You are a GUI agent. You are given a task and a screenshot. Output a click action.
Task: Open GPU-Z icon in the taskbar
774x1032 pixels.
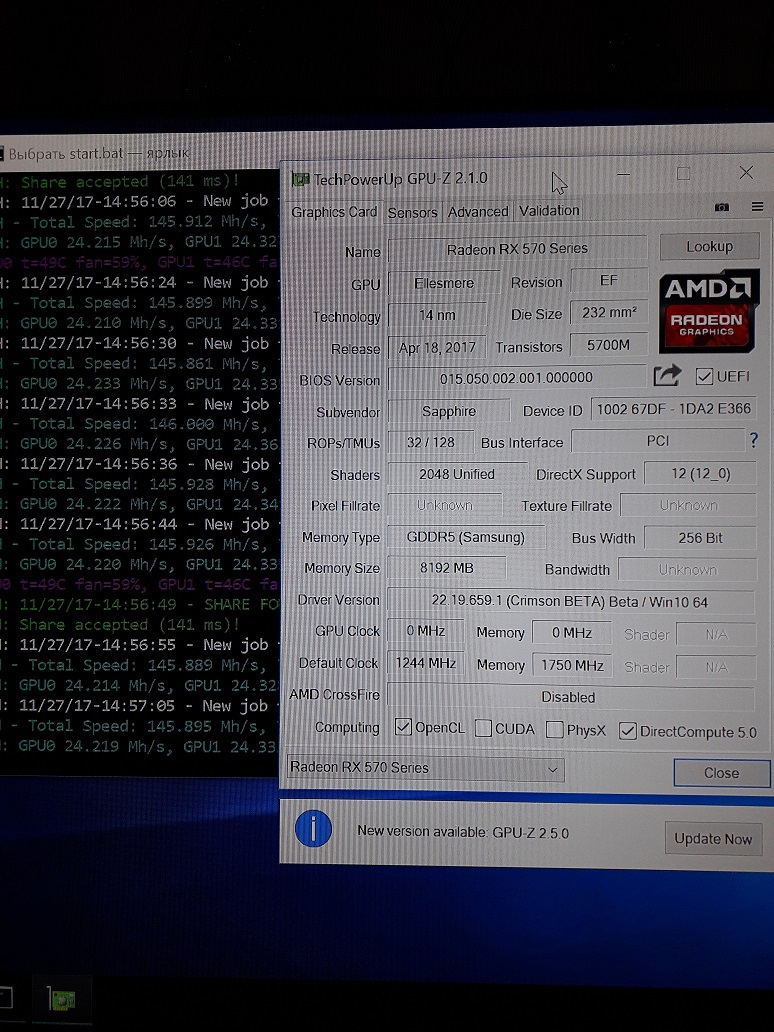click(x=63, y=1000)
